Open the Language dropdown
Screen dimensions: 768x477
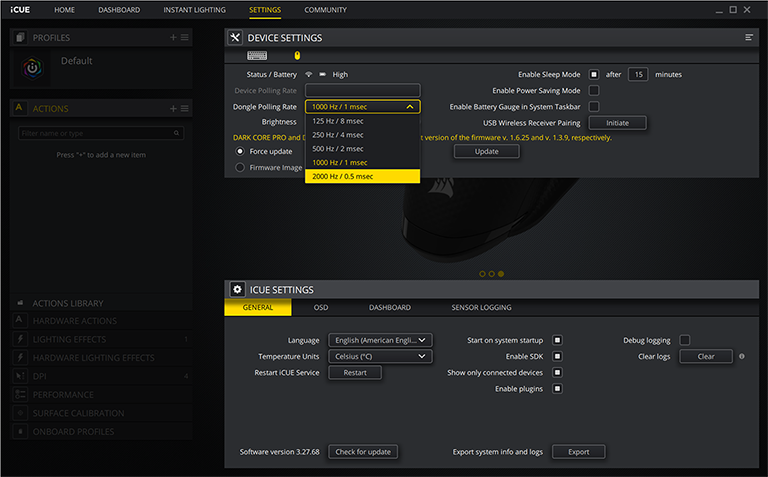381,340
